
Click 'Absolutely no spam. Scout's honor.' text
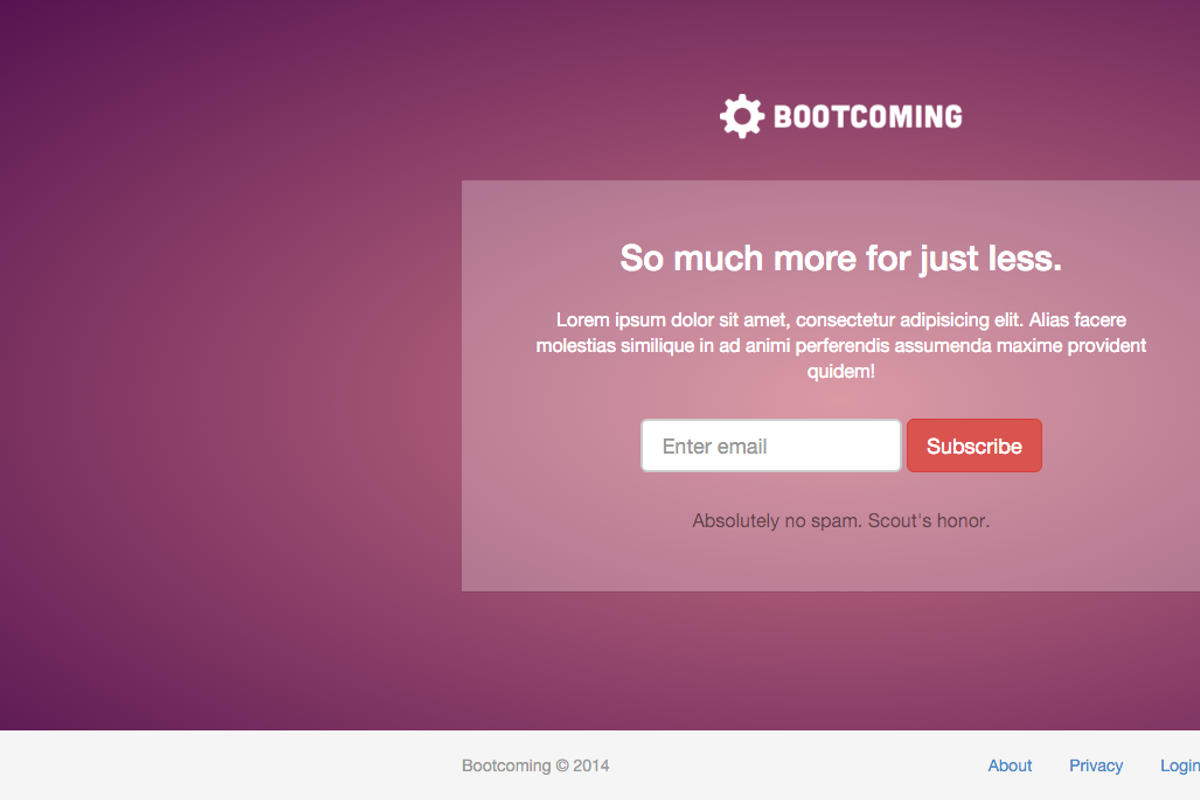pyautogui.click(x=841, y=521)
